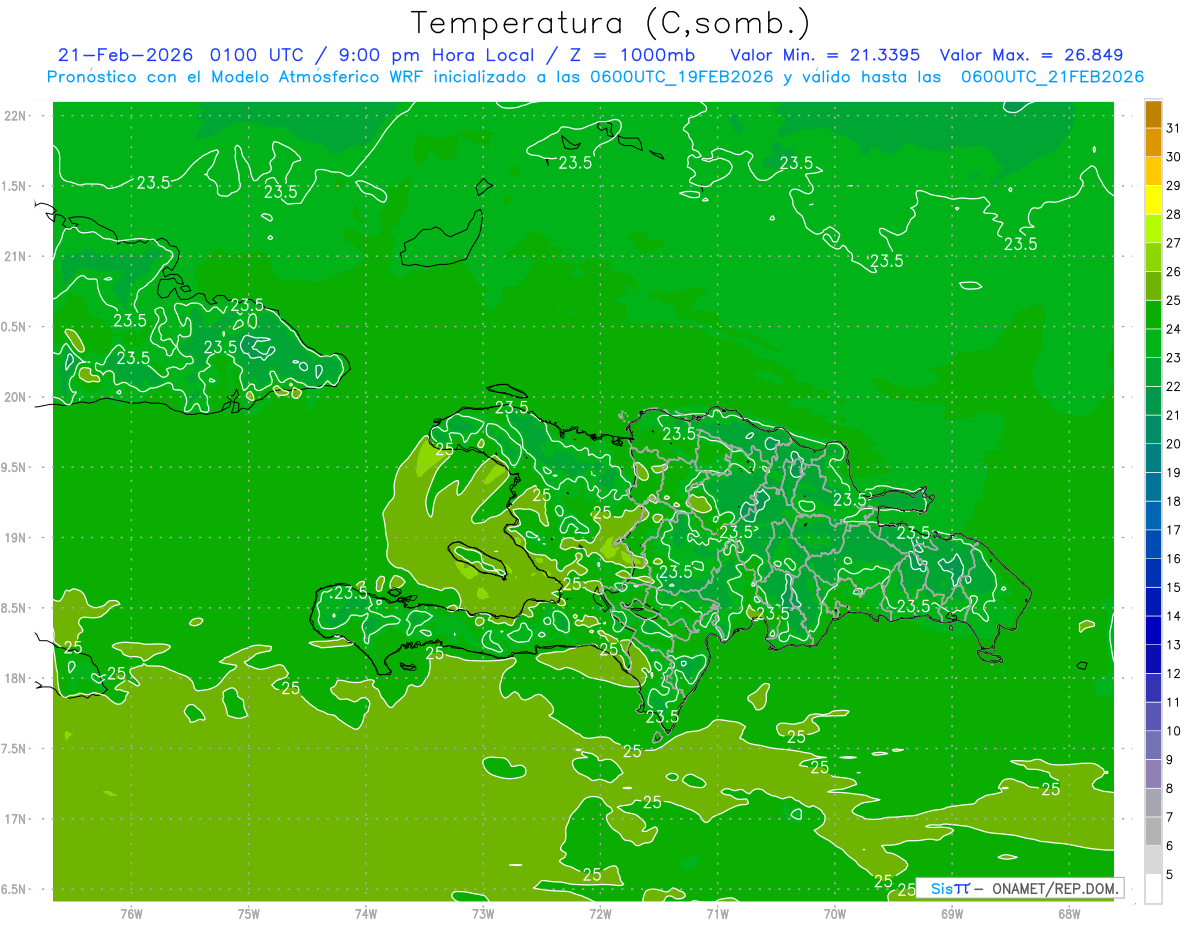
Task: Click the "17N" latitude axis label
Action: pos(14,819)
